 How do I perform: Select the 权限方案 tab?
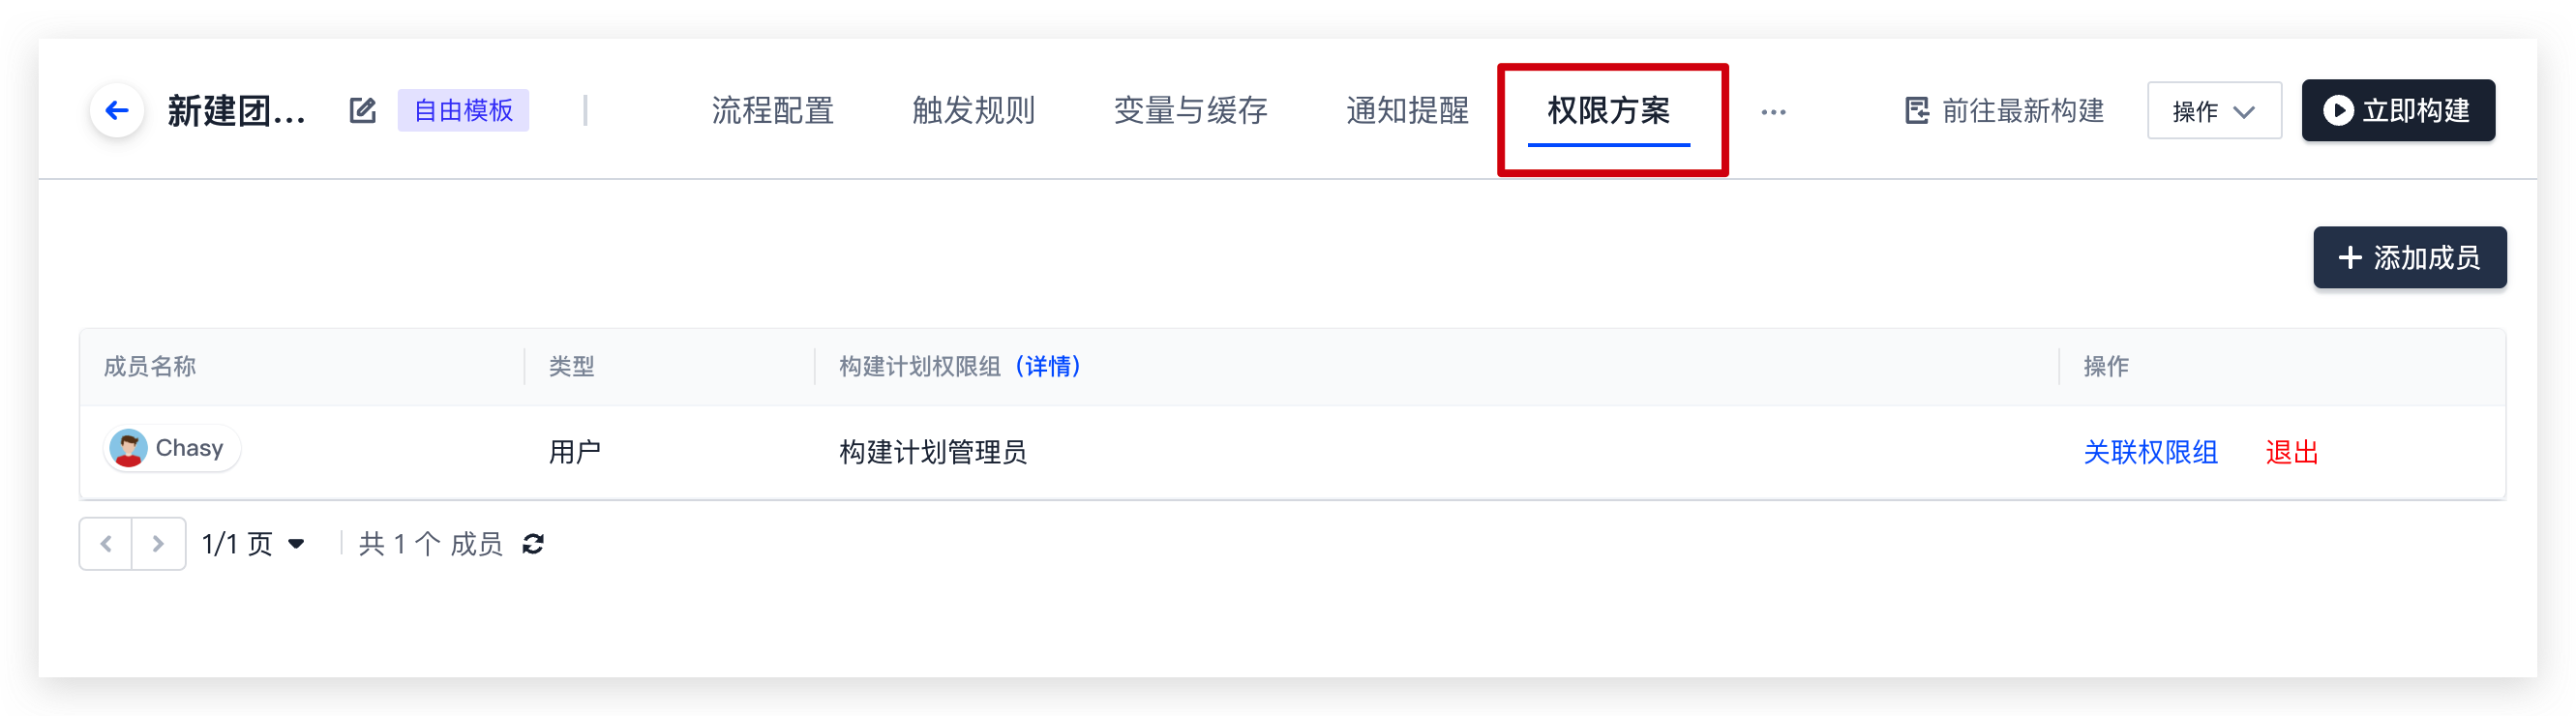pos(1608,110)
